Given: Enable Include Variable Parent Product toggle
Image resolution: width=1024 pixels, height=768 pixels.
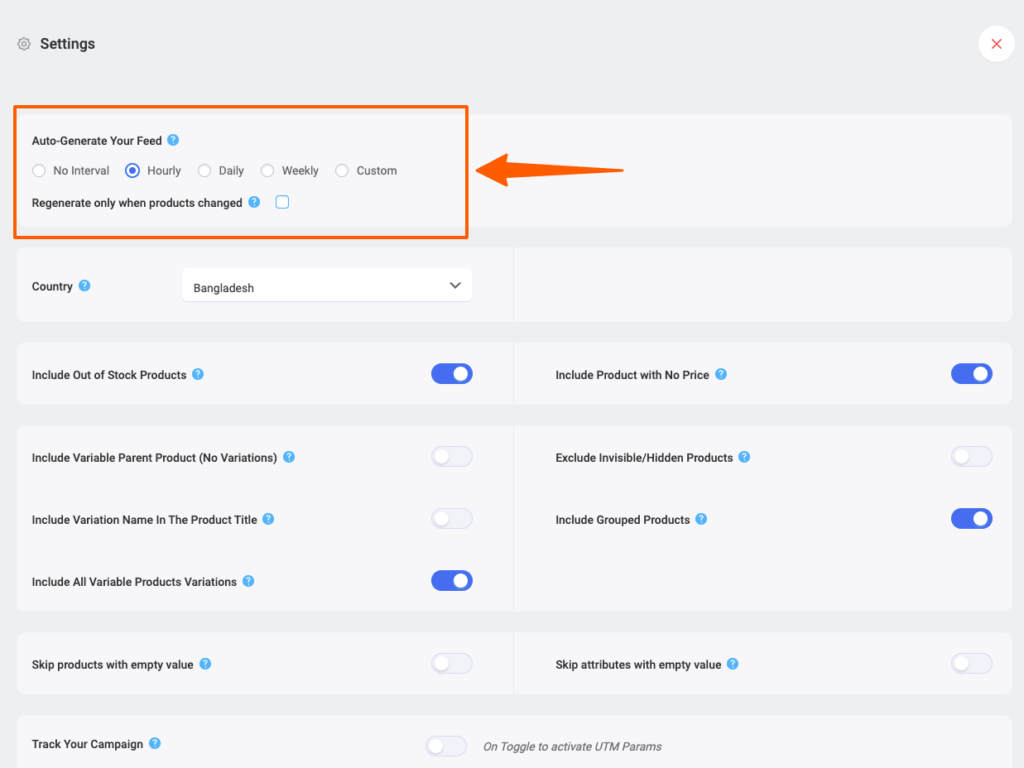Looking at the screenshot, I should pos(451,456).
